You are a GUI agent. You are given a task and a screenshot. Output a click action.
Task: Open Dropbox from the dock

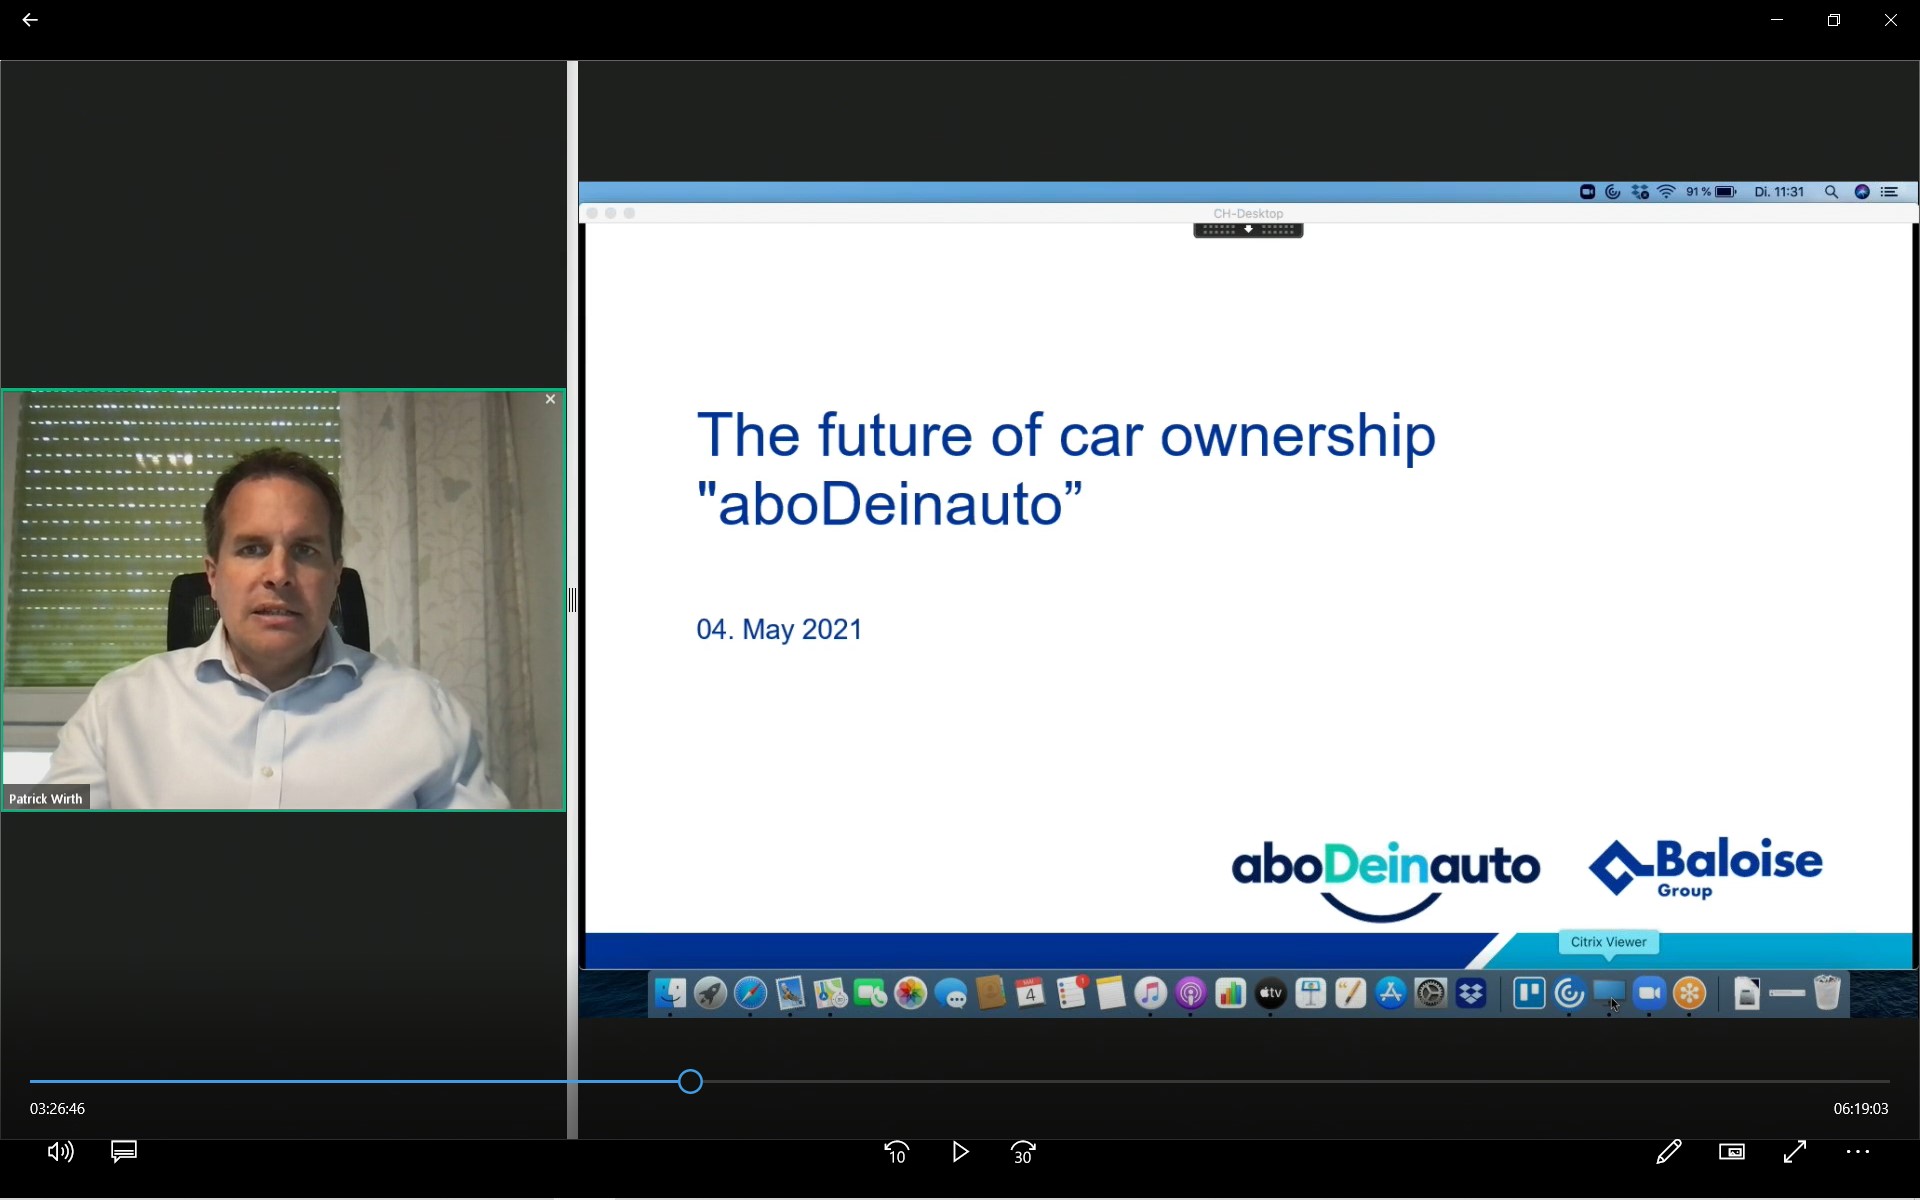1471,993
